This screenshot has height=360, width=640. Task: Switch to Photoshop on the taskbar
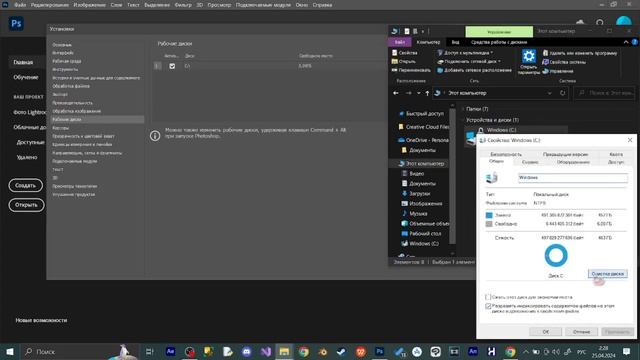(380, 351)
